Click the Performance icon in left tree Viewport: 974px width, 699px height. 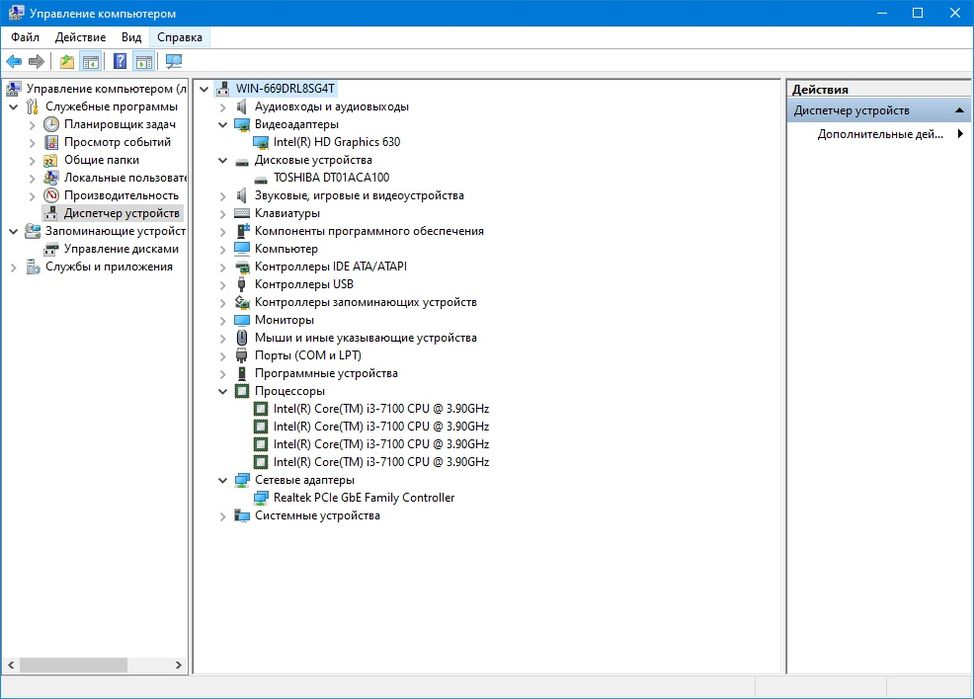pyautogui.click(x=51, y=196)
